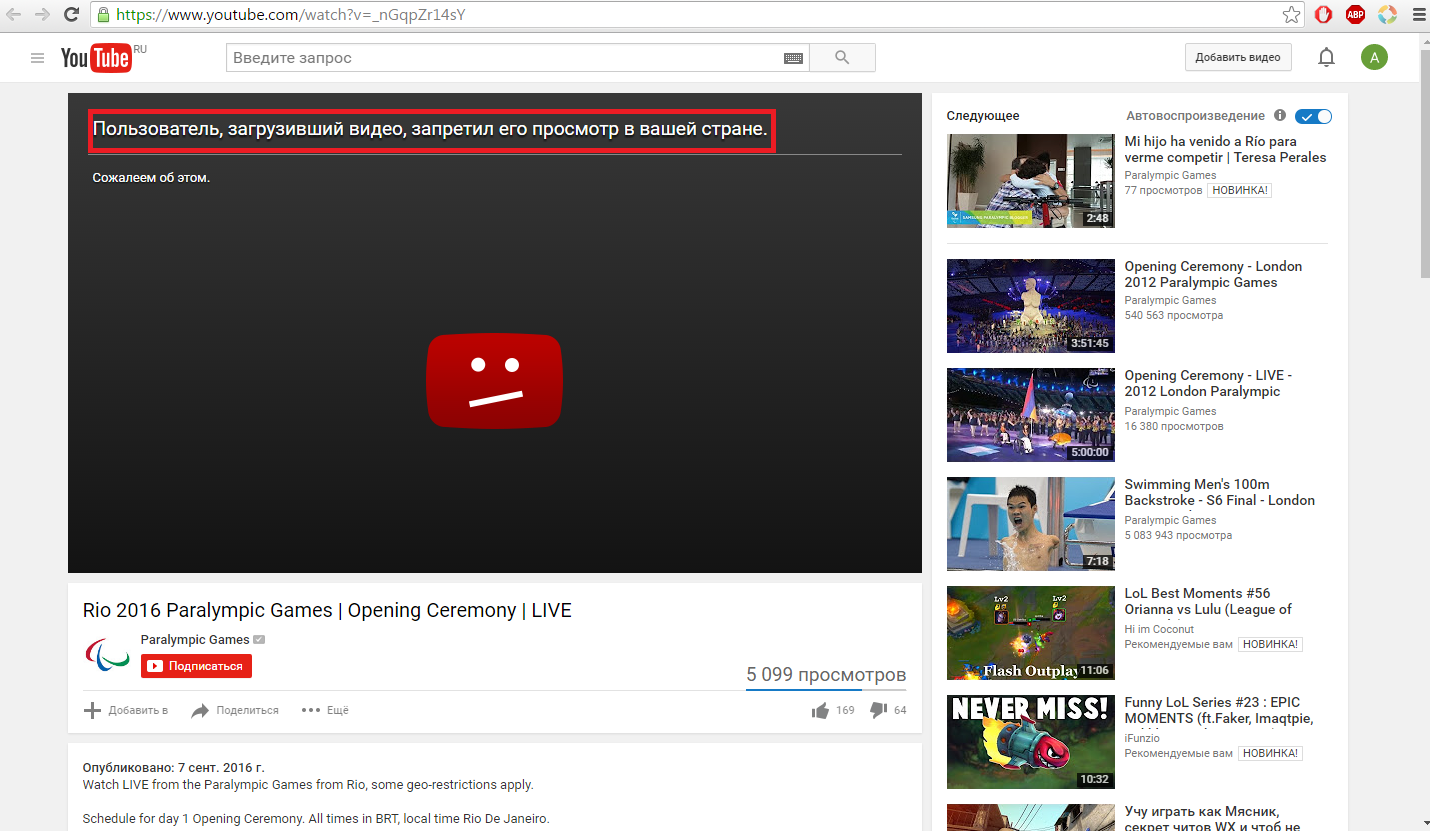Click Hi im Coconut channel name

(1159, 629)
